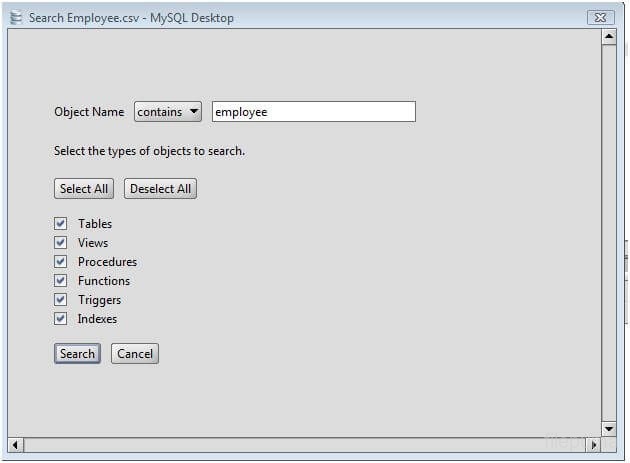
Task: Click the horizontal scrollbar right arrow
Action: [x=593, y=444]
